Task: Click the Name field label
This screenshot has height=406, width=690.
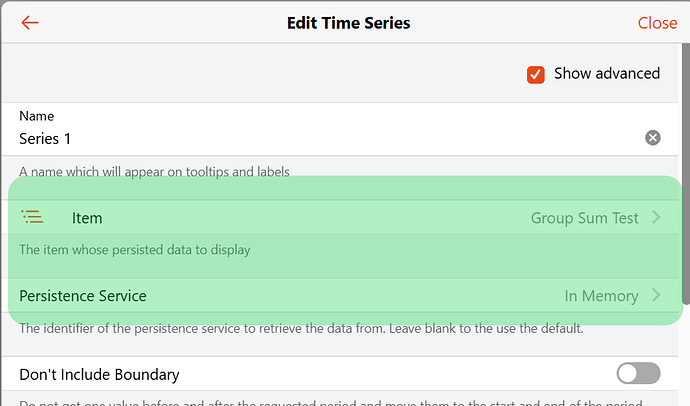Action: 36,116
